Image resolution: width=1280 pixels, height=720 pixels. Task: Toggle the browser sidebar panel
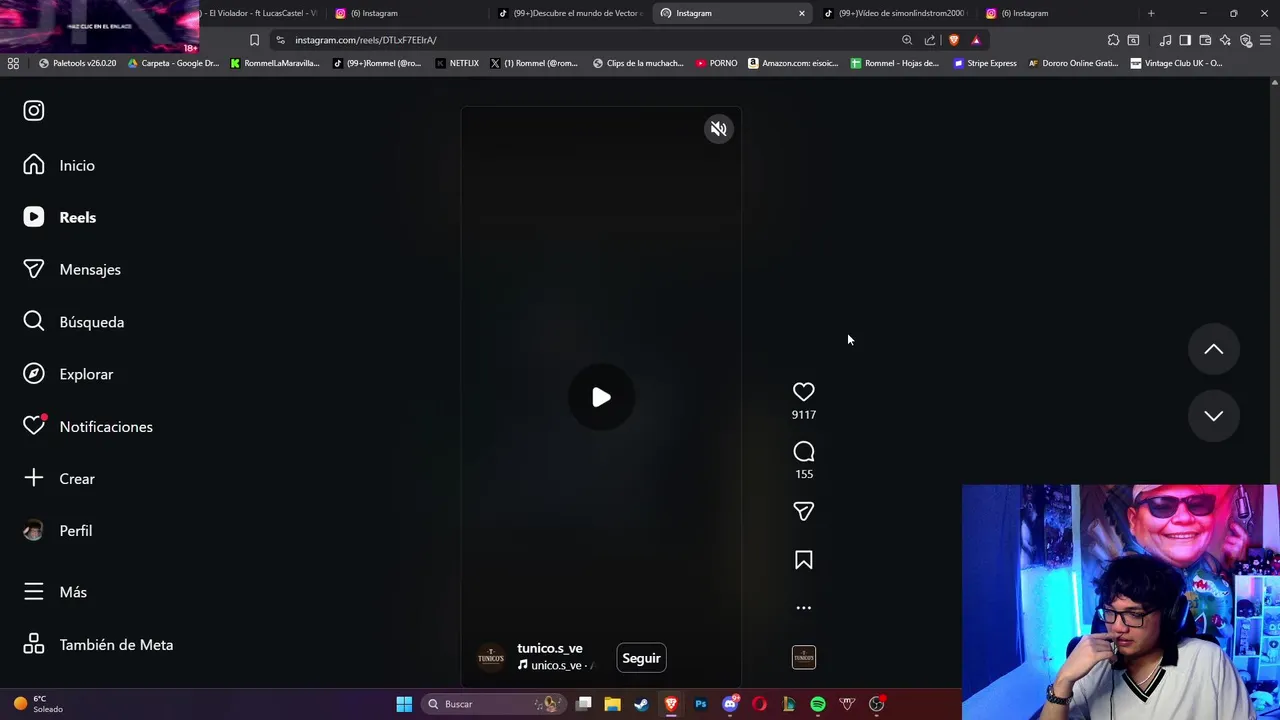[1185, 40]
